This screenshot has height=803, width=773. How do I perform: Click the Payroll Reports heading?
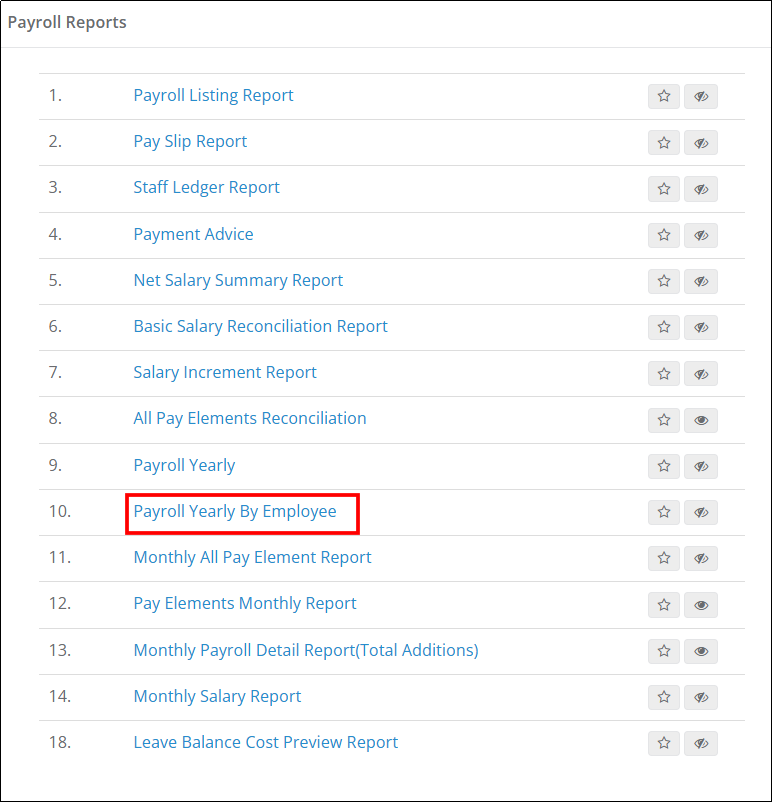67,23
